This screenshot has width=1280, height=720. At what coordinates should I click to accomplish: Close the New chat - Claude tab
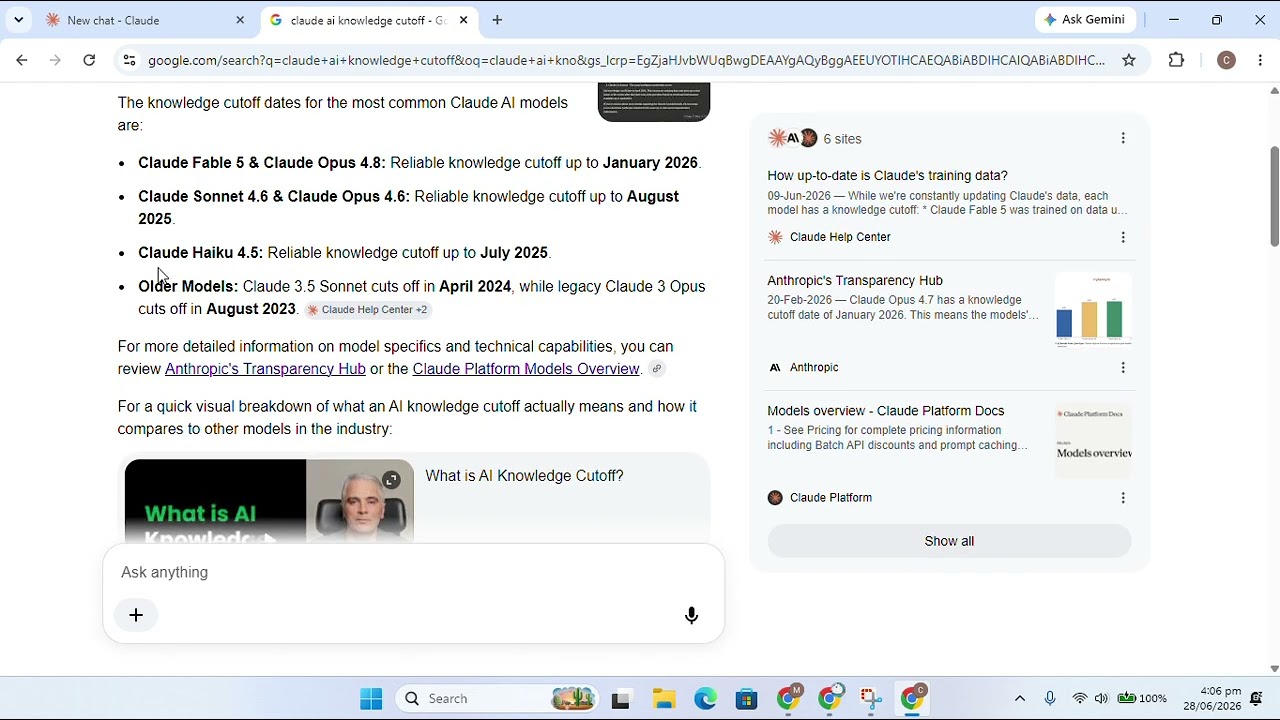[x=240, y=20]
